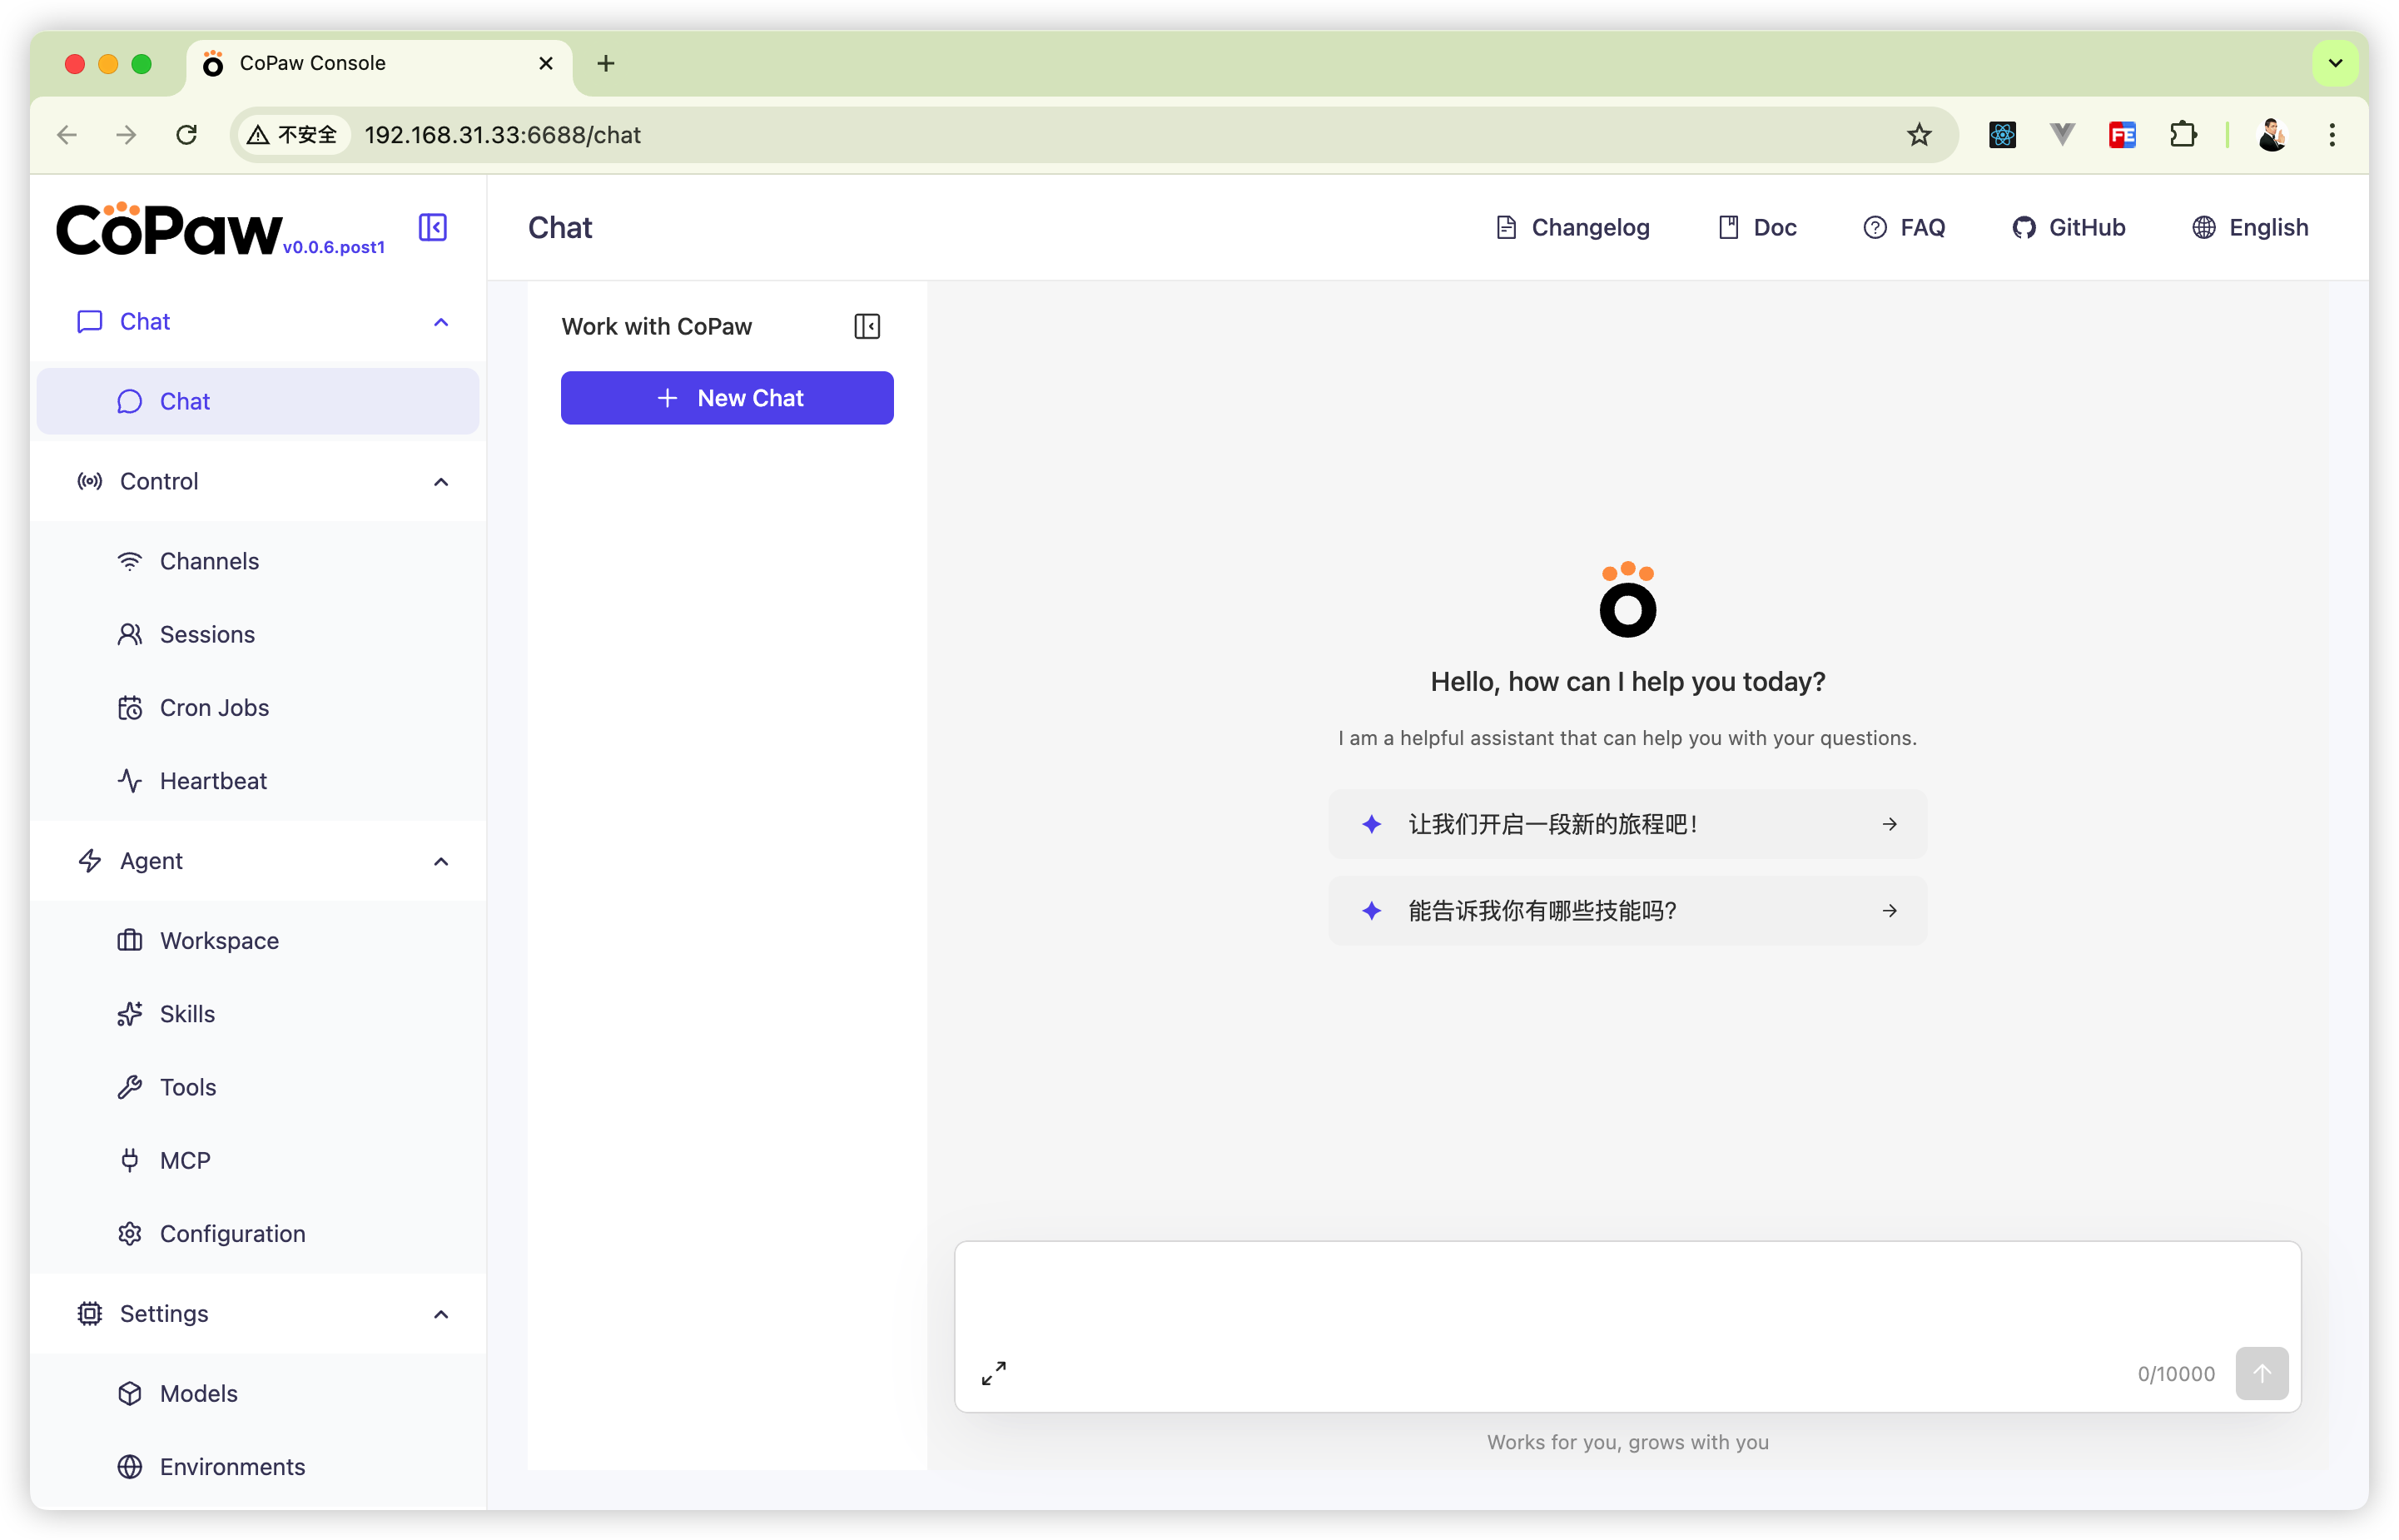Start a New Chat

pyautogui.click(x=727, y=398)
